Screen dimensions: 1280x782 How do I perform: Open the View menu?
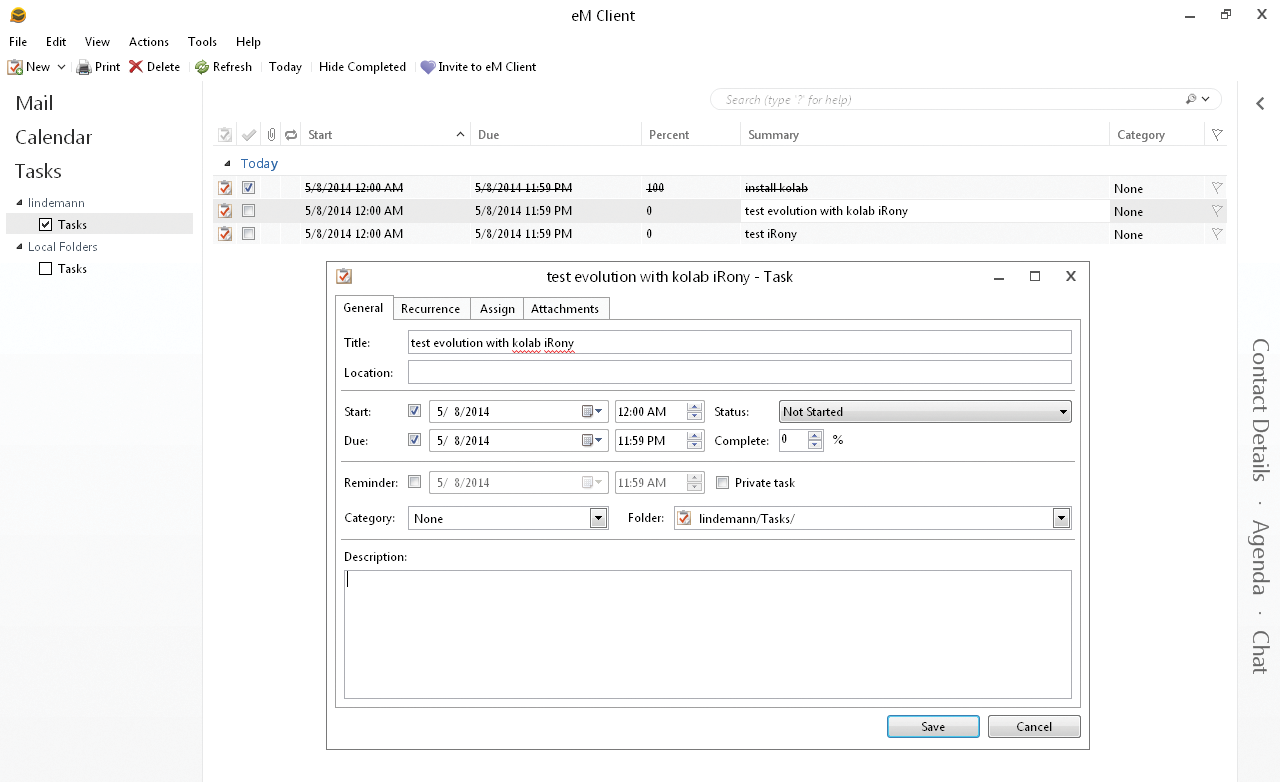click(97, 42)
